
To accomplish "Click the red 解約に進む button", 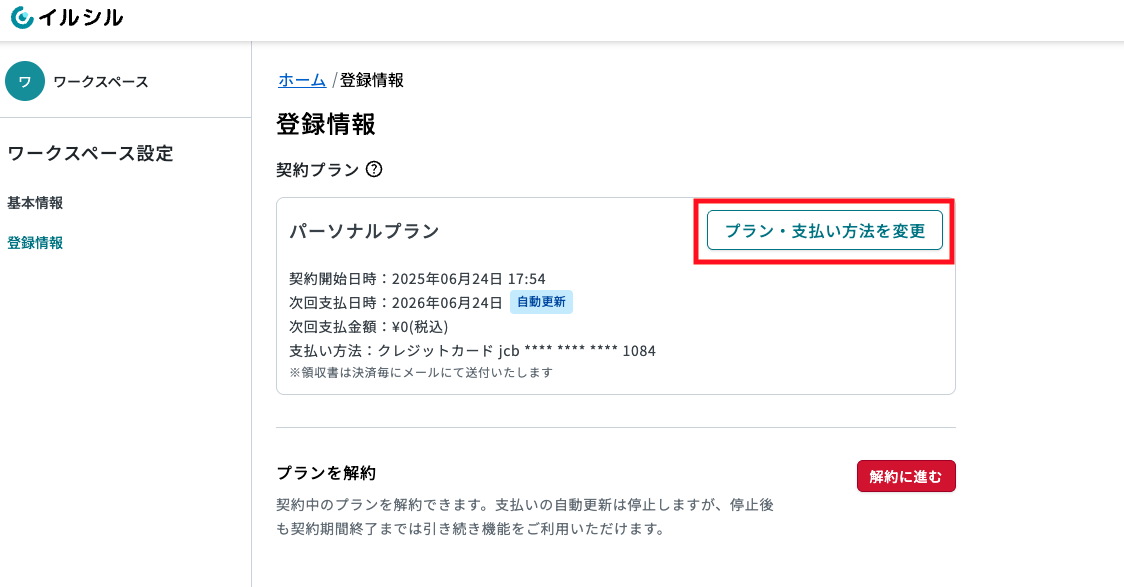I will tap(906, 477).
